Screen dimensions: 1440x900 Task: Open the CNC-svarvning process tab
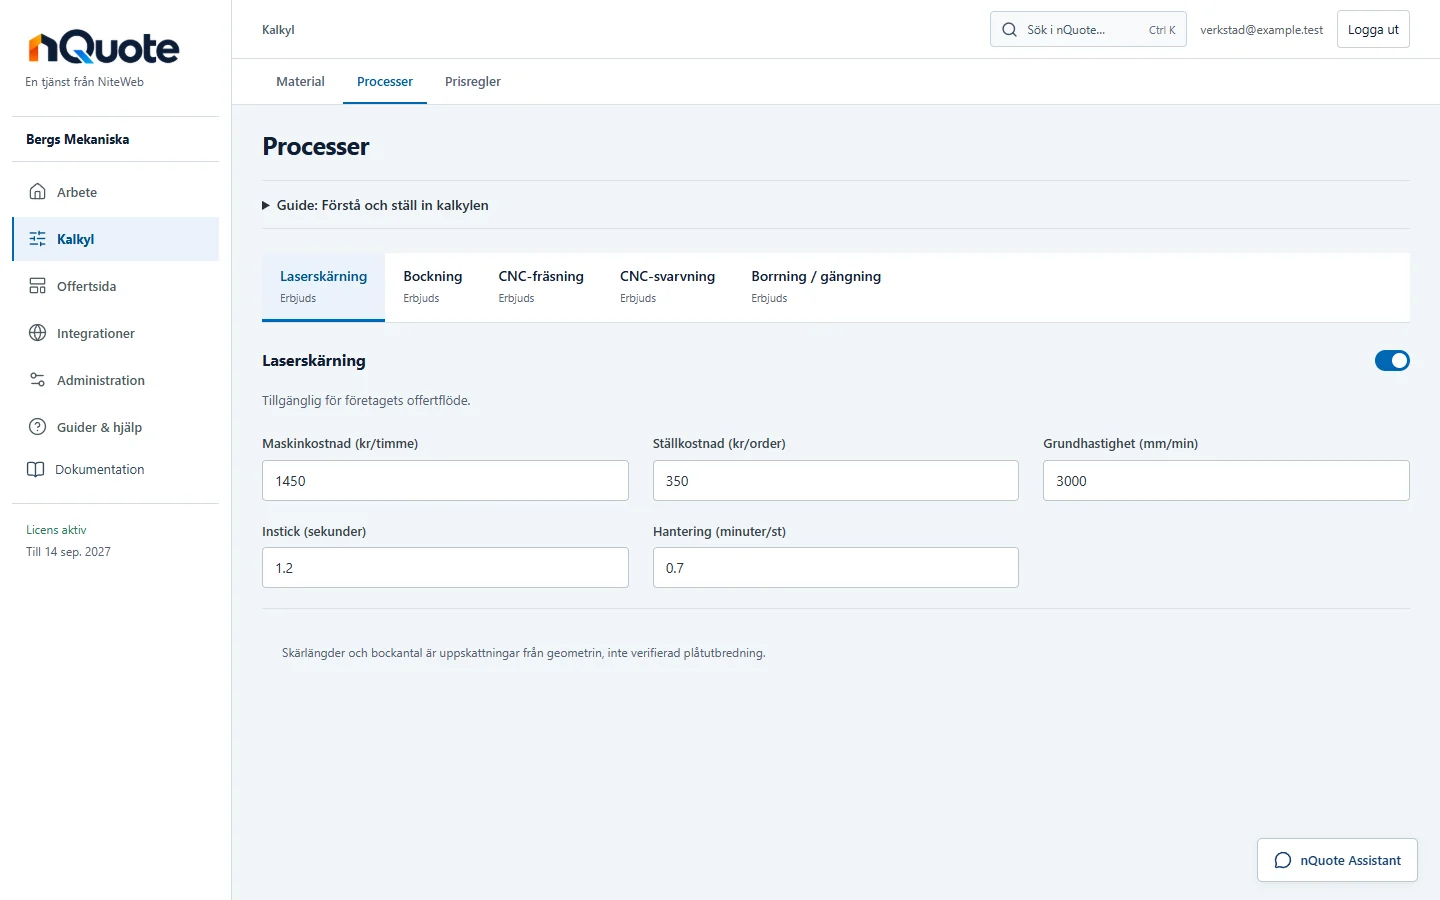(667, 287)
